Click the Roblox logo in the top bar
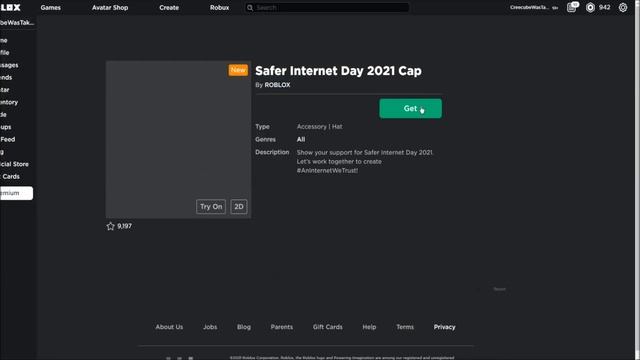 10,7
